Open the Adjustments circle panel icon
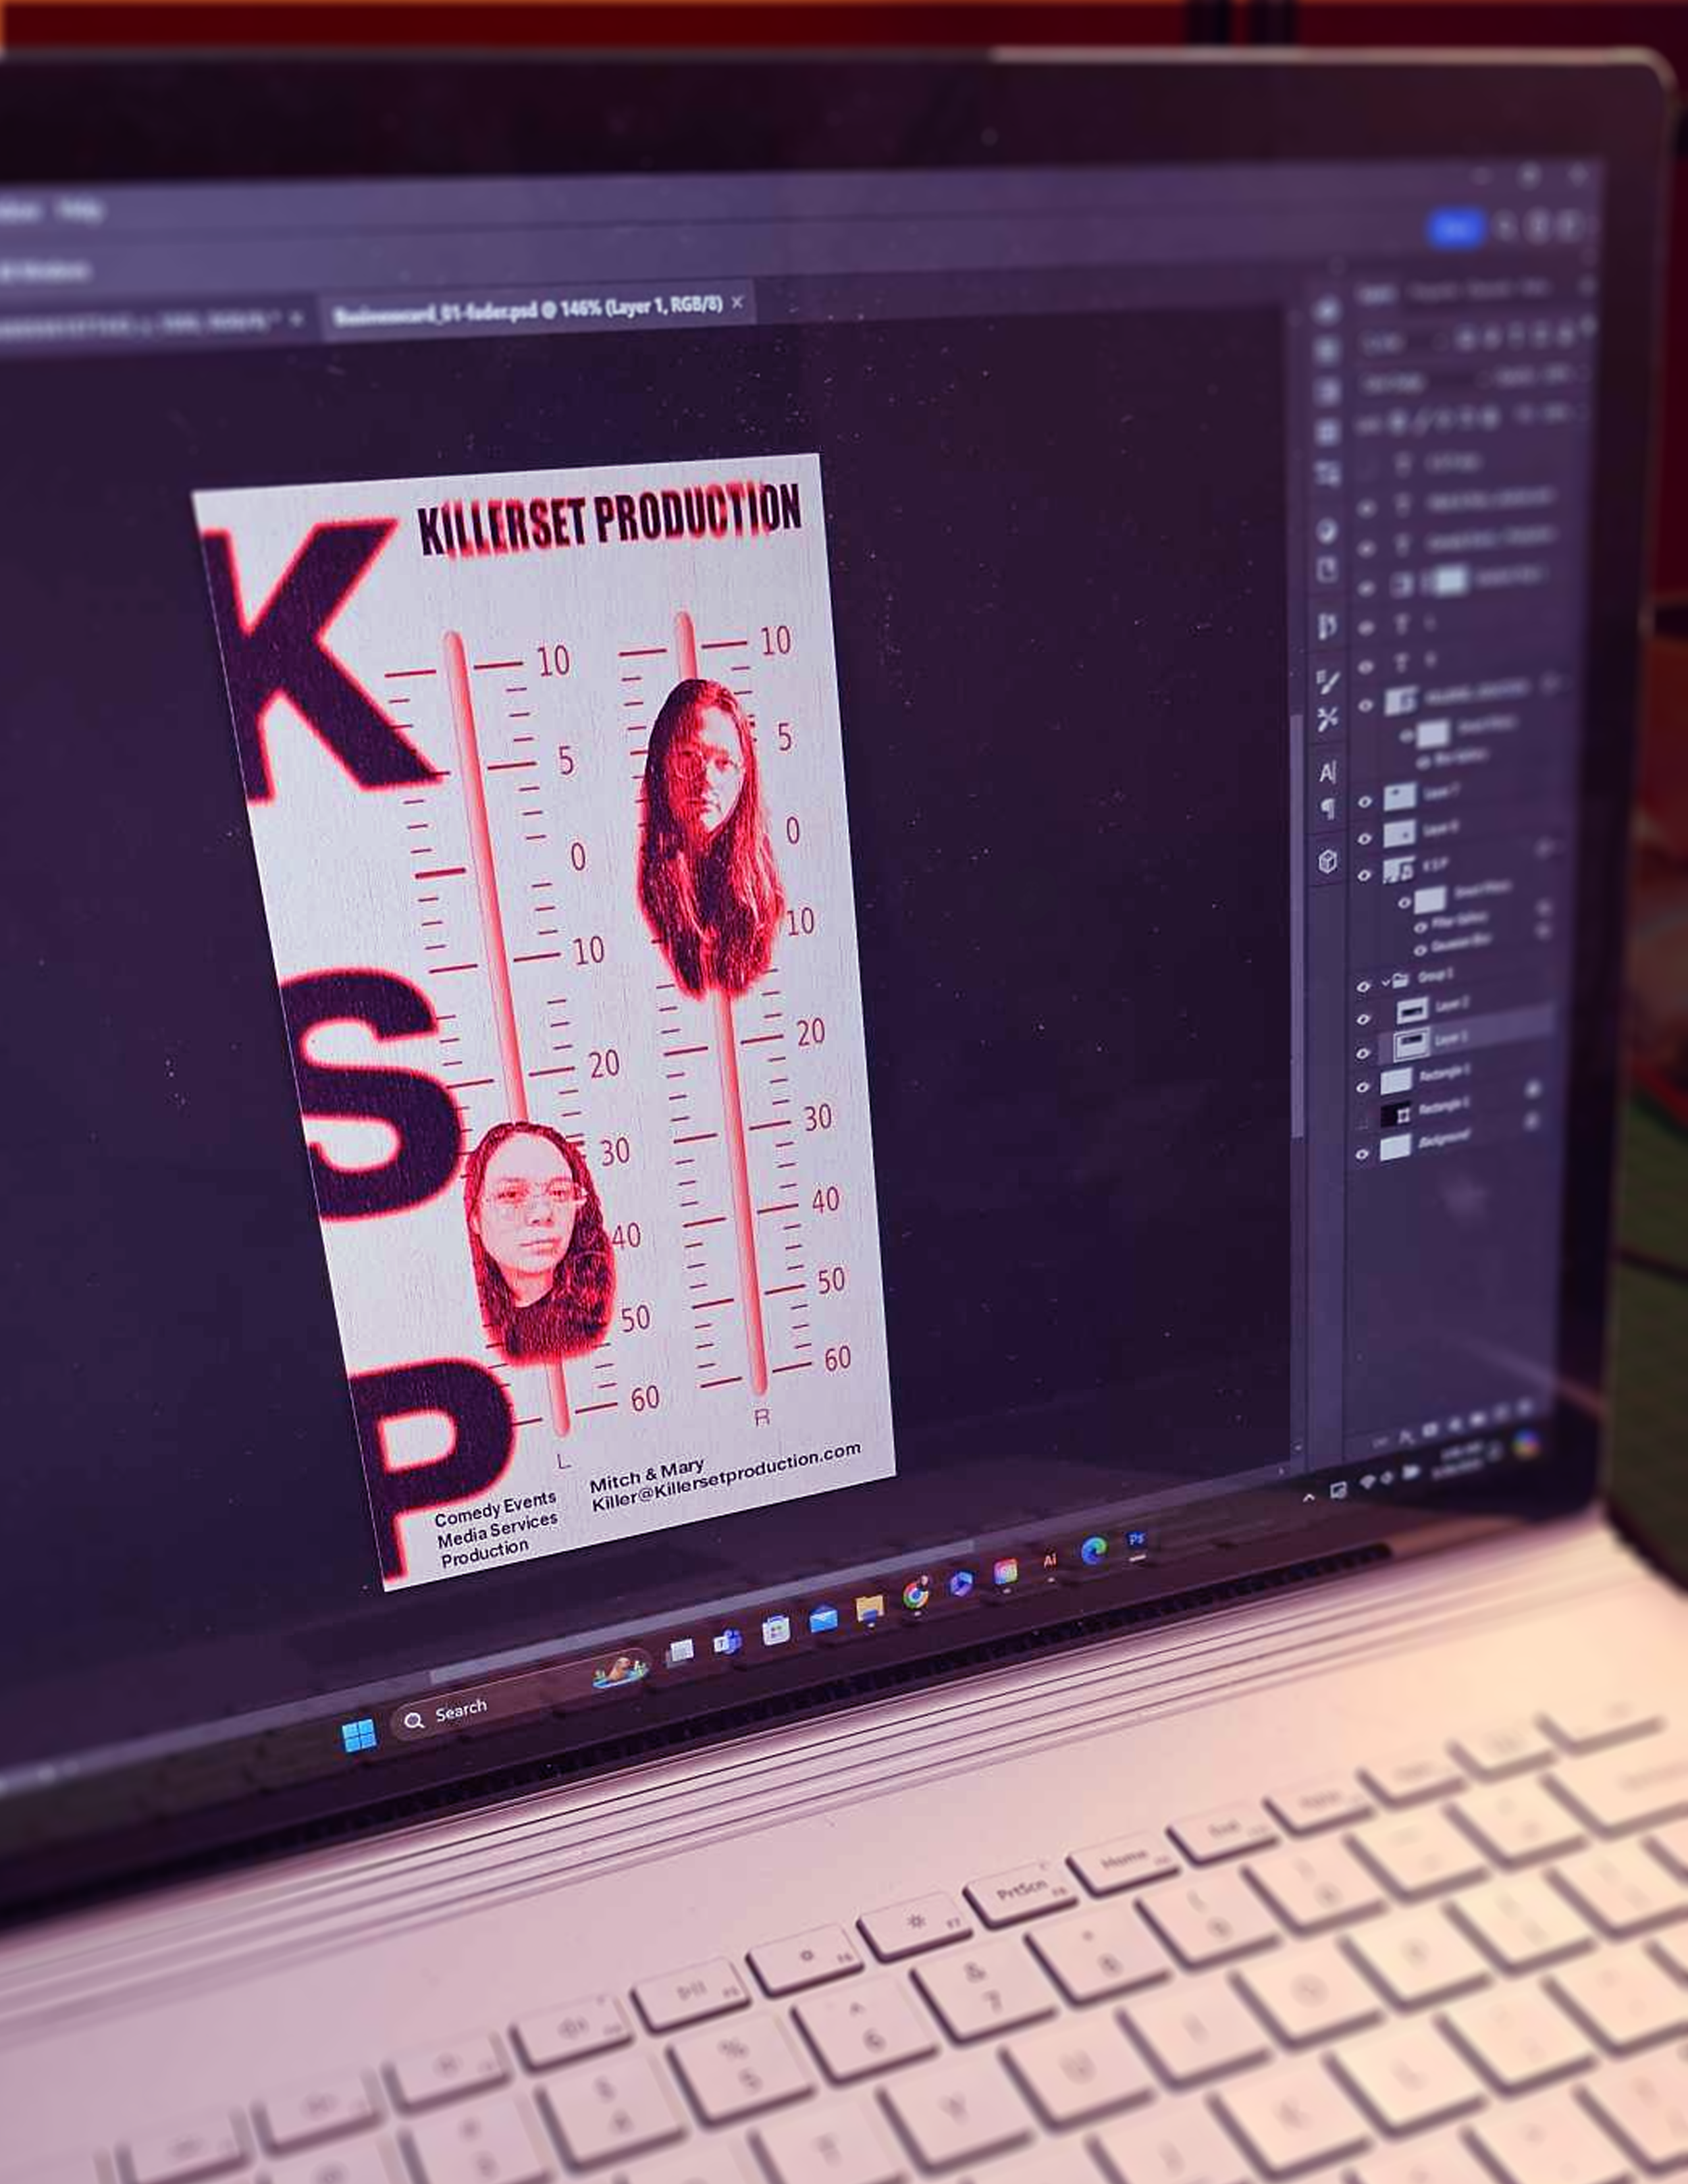This screenshot has height=2184, width=1688. point(1326,531)
